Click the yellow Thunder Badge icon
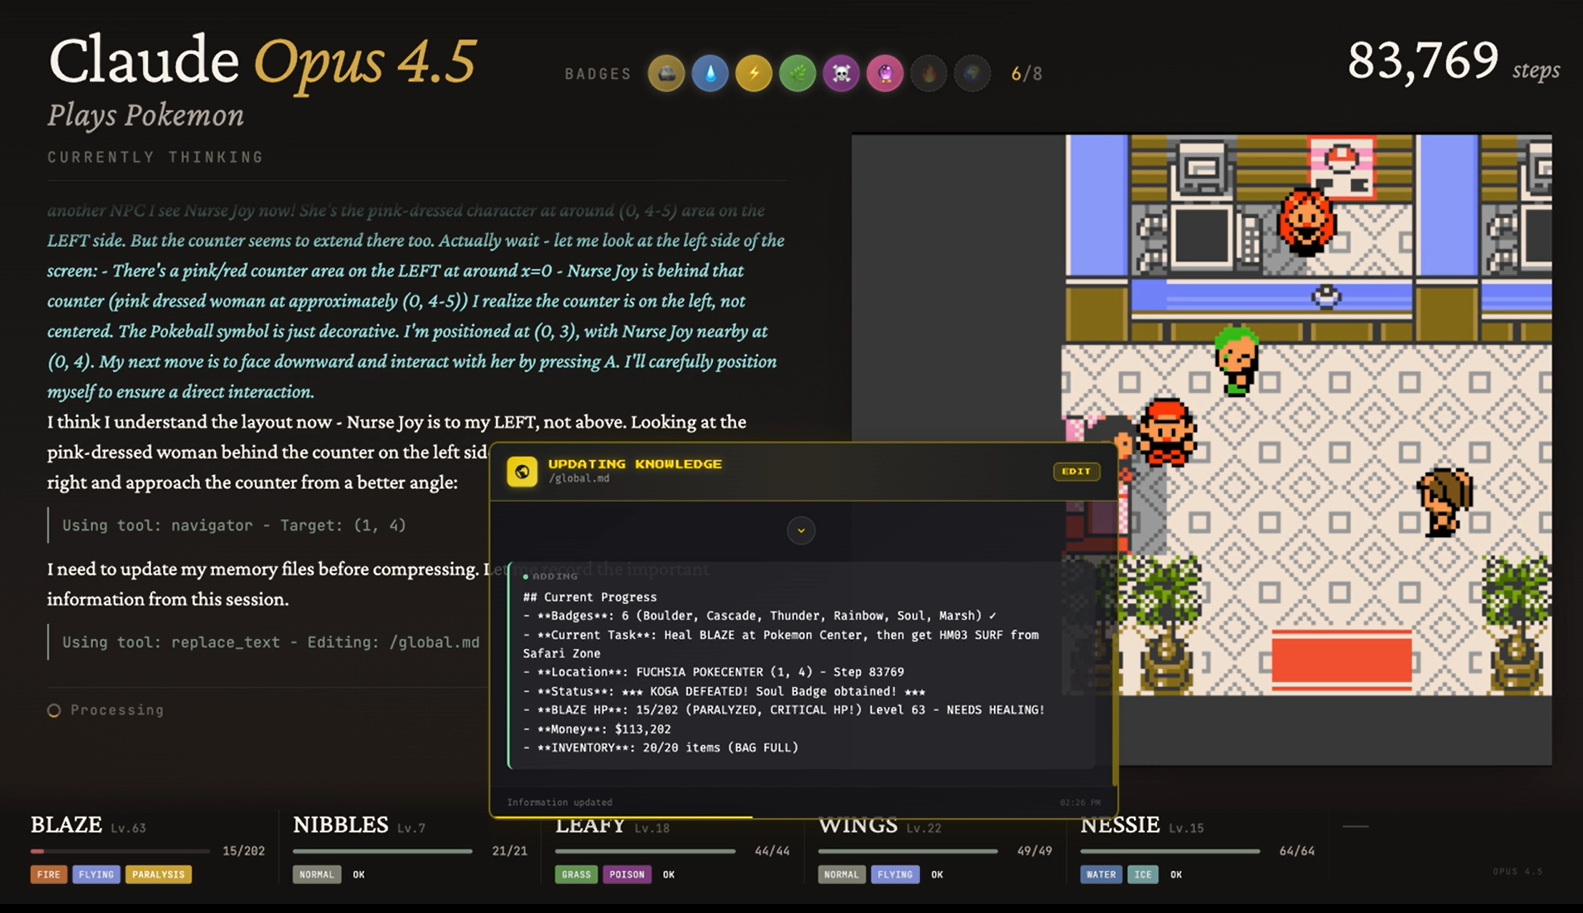The width and height of the screenshot is (1583, 913). coord(754,73)
